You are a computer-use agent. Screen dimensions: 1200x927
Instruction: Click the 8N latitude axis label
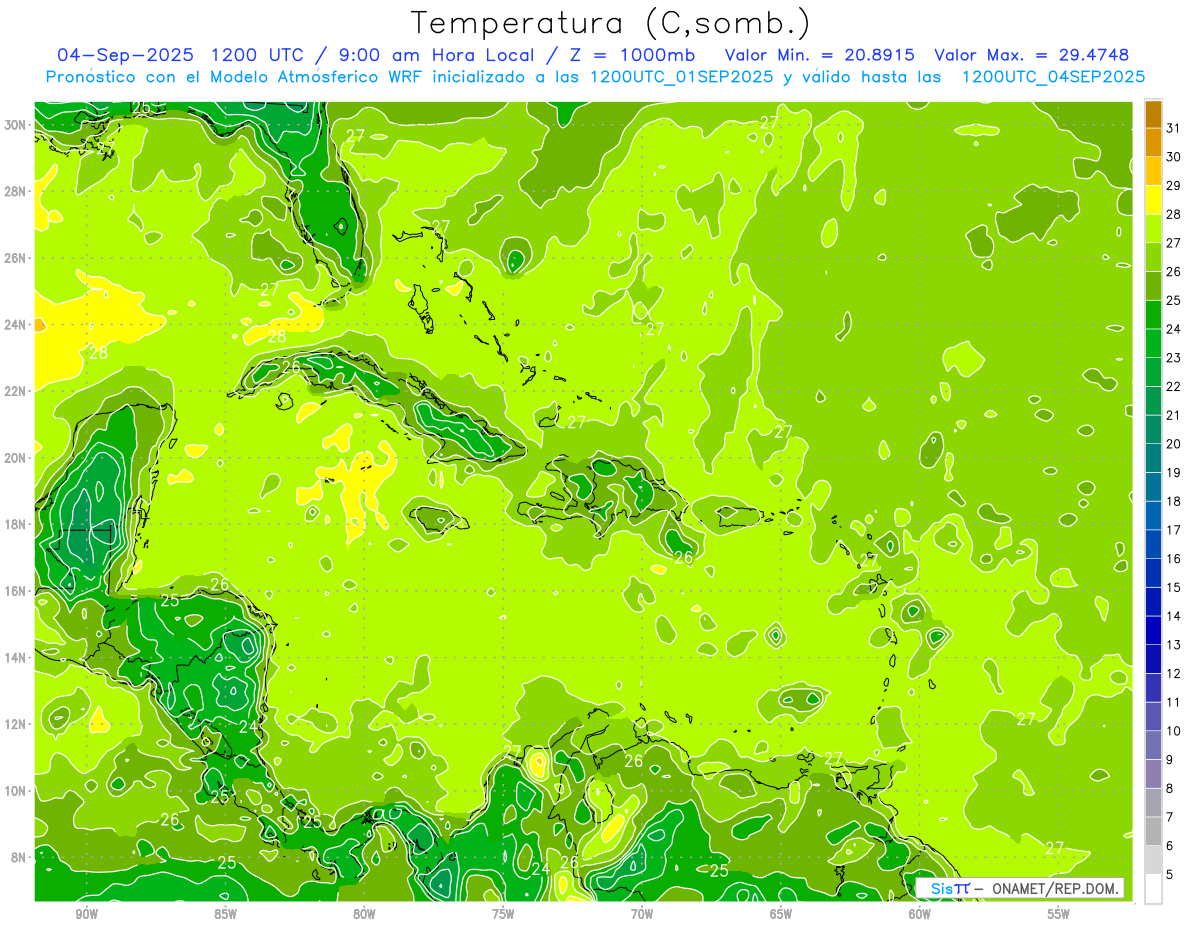pos(20,857)
